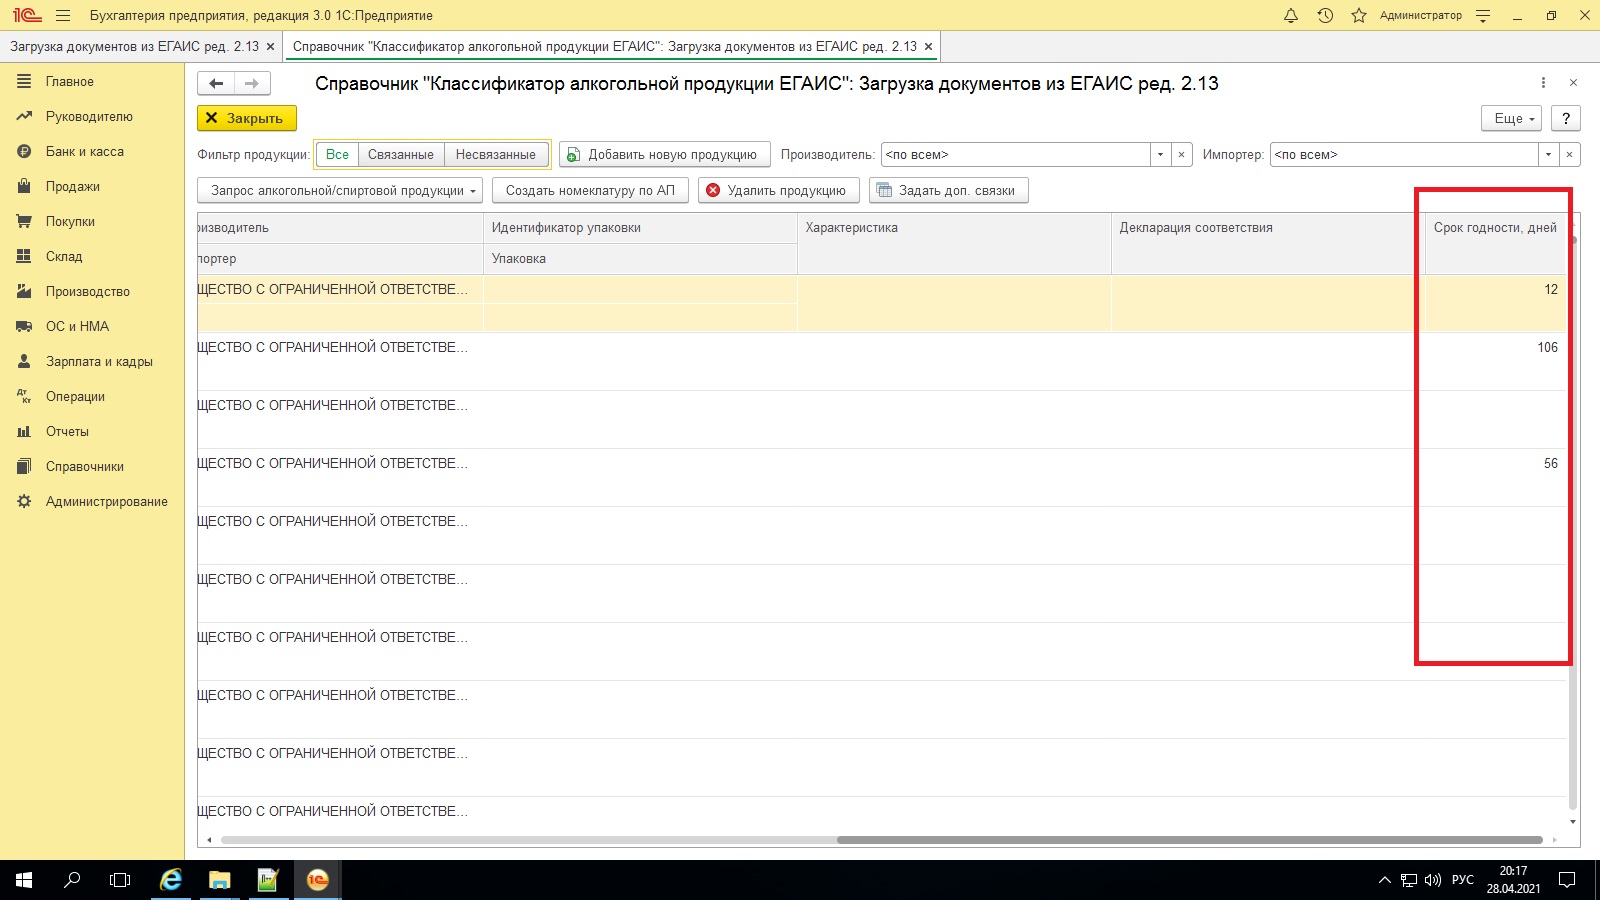Click the horizontal scrollbar thumb of the table
This screenshot has width=1600, height=900.
[x=1190, y=840]
